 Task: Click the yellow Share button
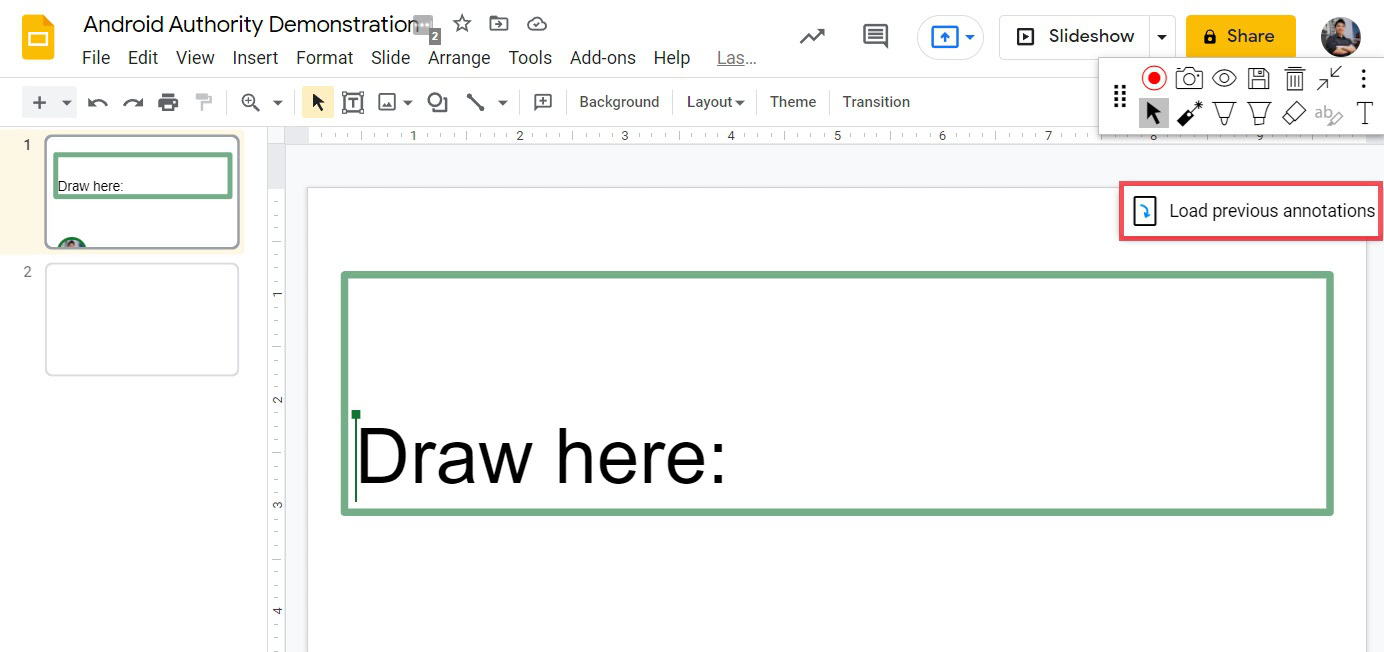pos(1240,37)
